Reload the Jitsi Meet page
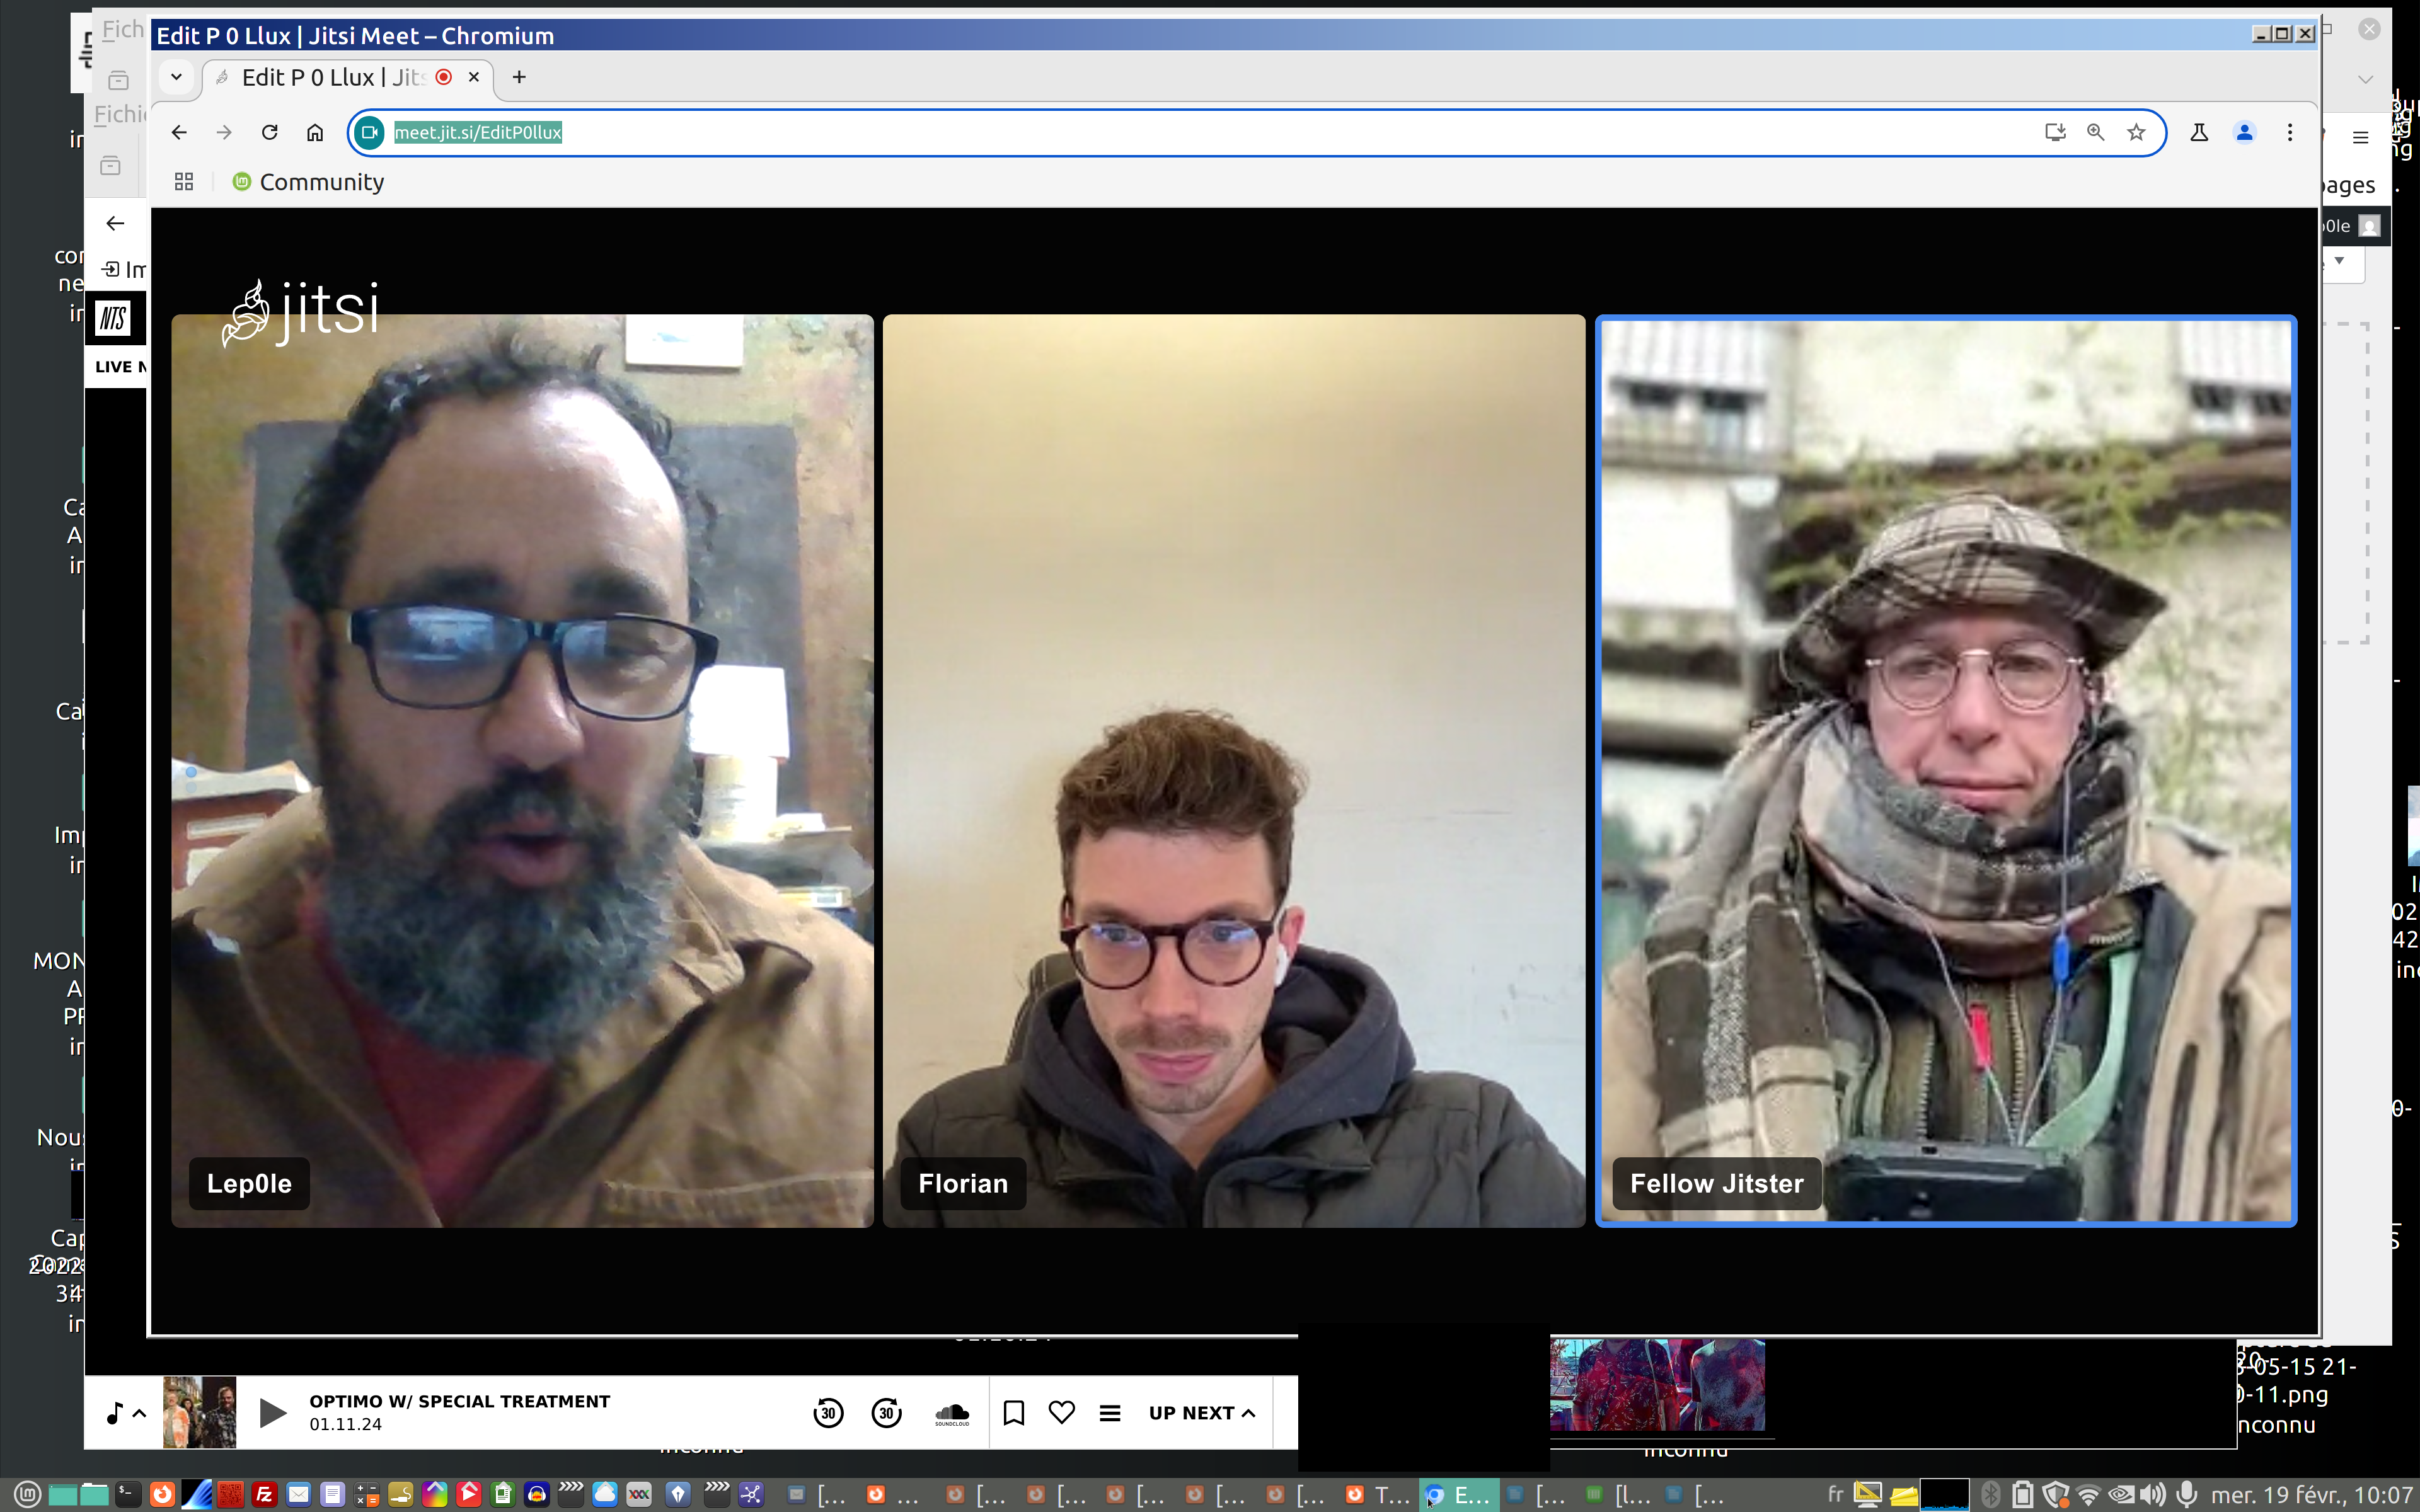The width and height of the screenshot is (2420, 1512). click(269, 132)
